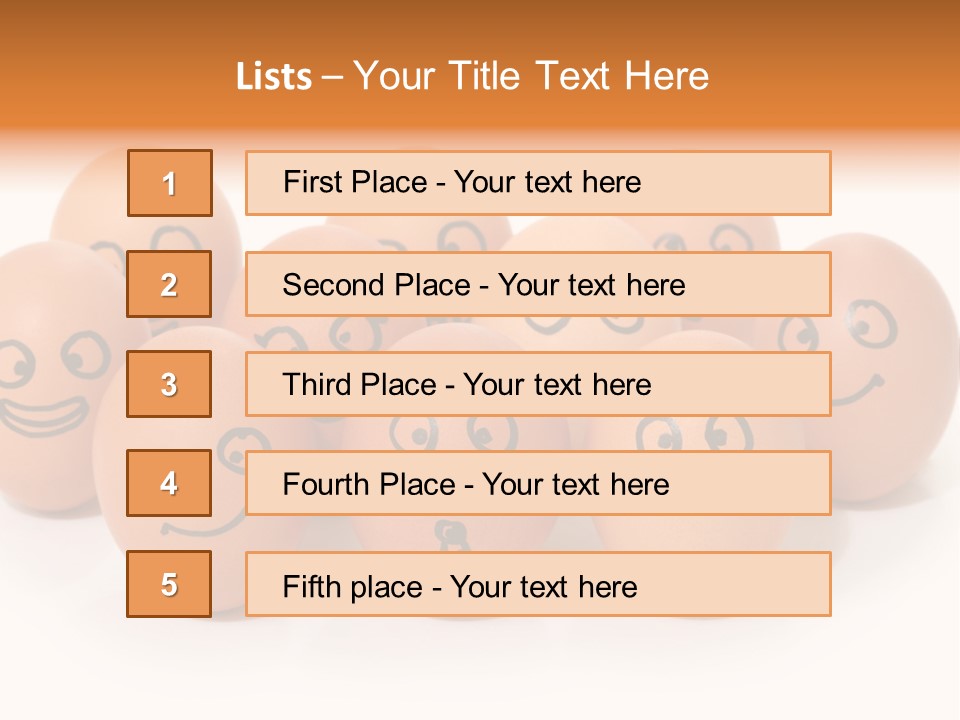Screen dimensions: 960x720
Task: Select the number 2 square
Action: coord(169,284)
